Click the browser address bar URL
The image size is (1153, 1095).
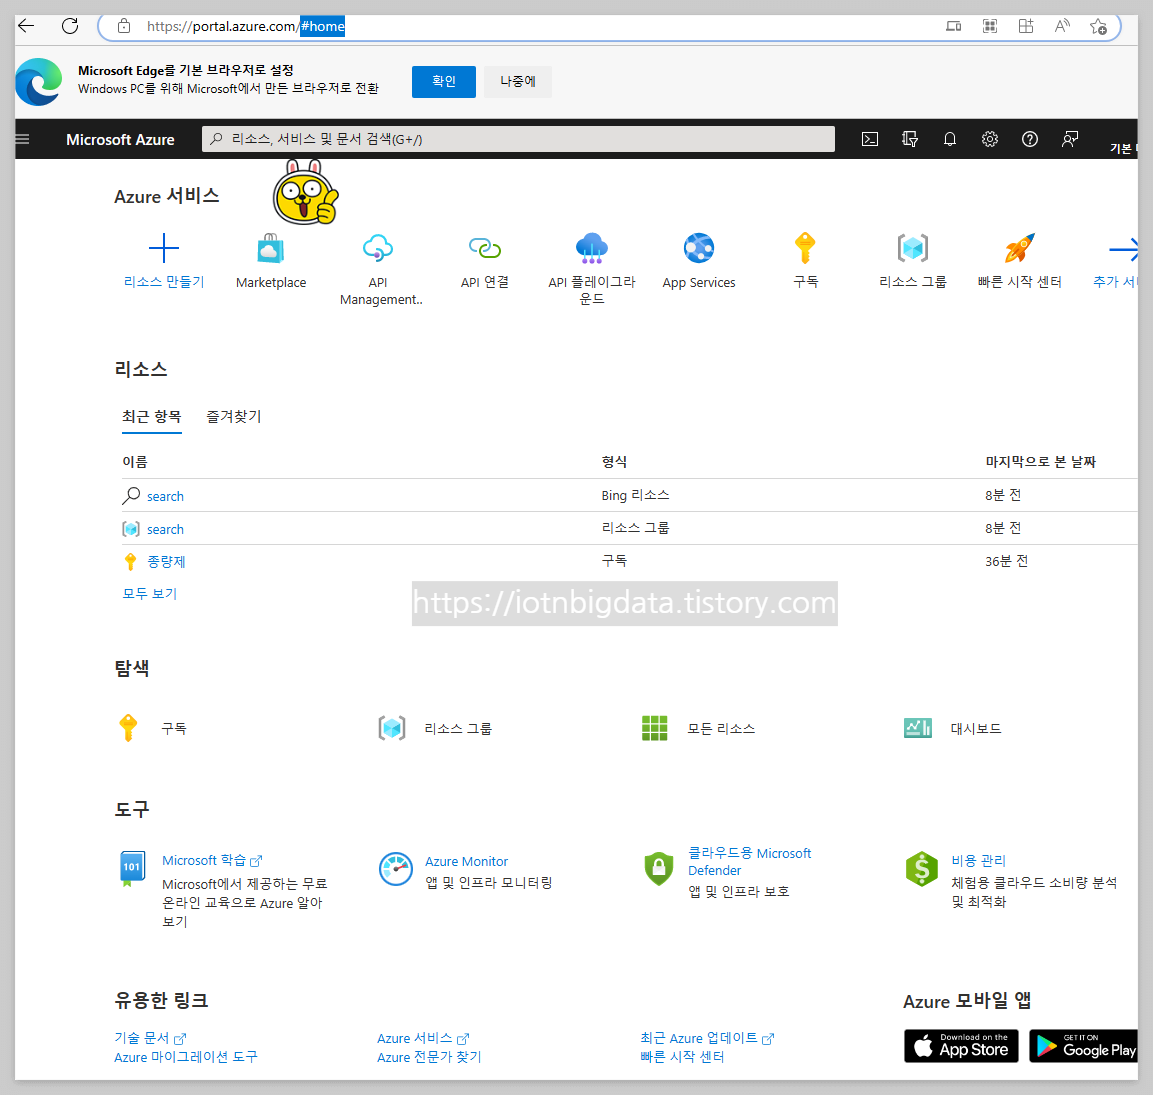246,26
